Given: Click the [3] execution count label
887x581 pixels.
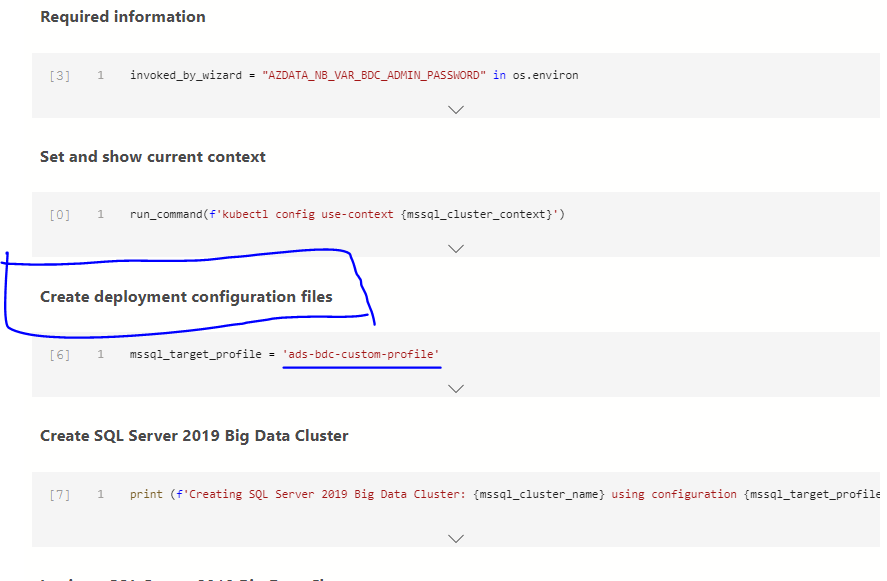Looking at the screenshot, I should [x=60, y=75].
